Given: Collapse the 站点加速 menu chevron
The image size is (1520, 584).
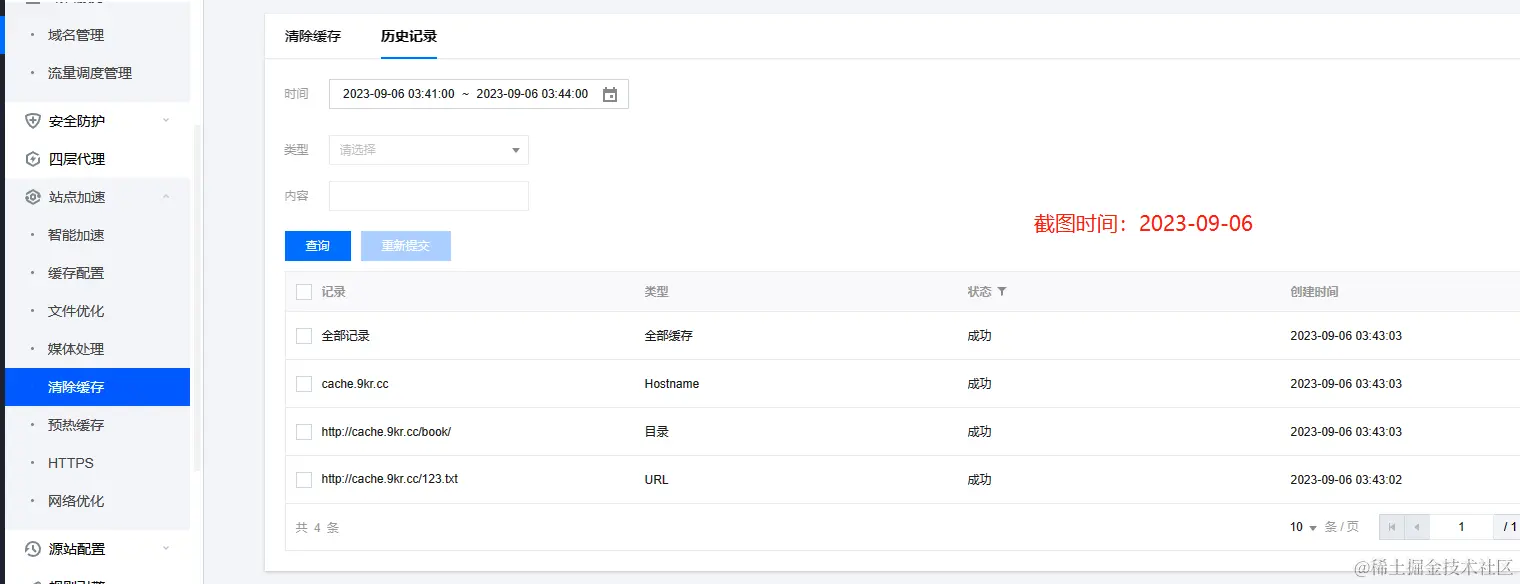Looking at the screenshot, I should point(166,197).
